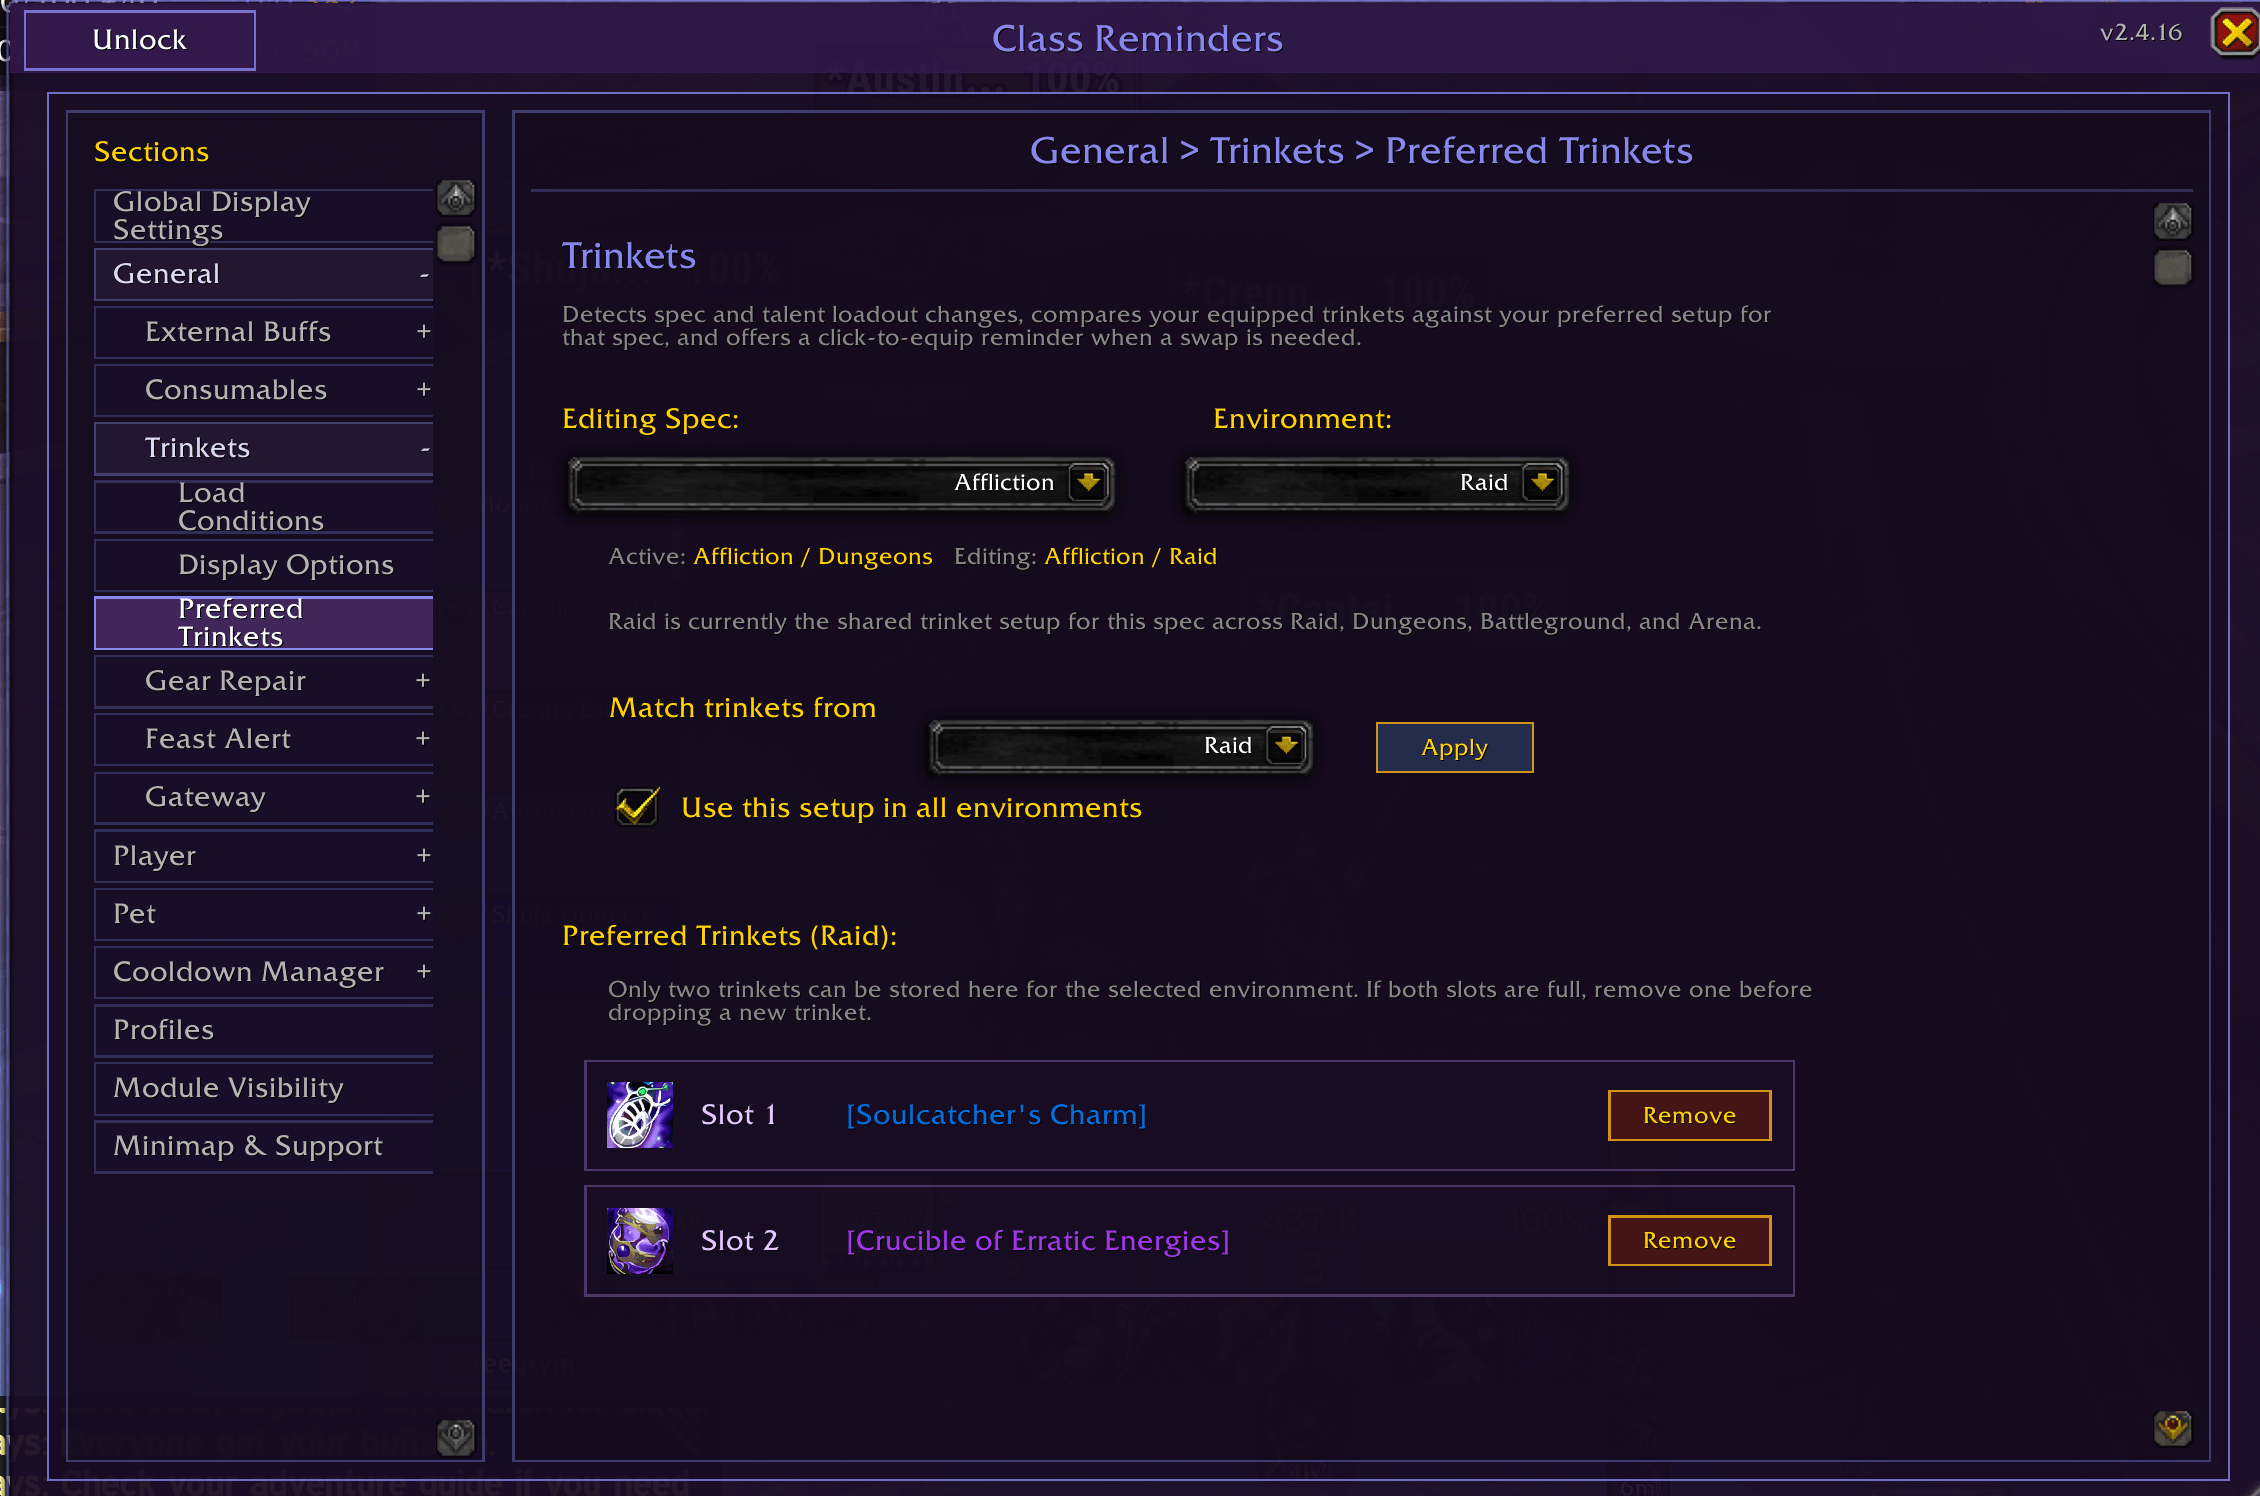Screen dimensions: 2260x1496
Task: Click the sidebar scrollbar thumb
Action: (x=456, y=244)
